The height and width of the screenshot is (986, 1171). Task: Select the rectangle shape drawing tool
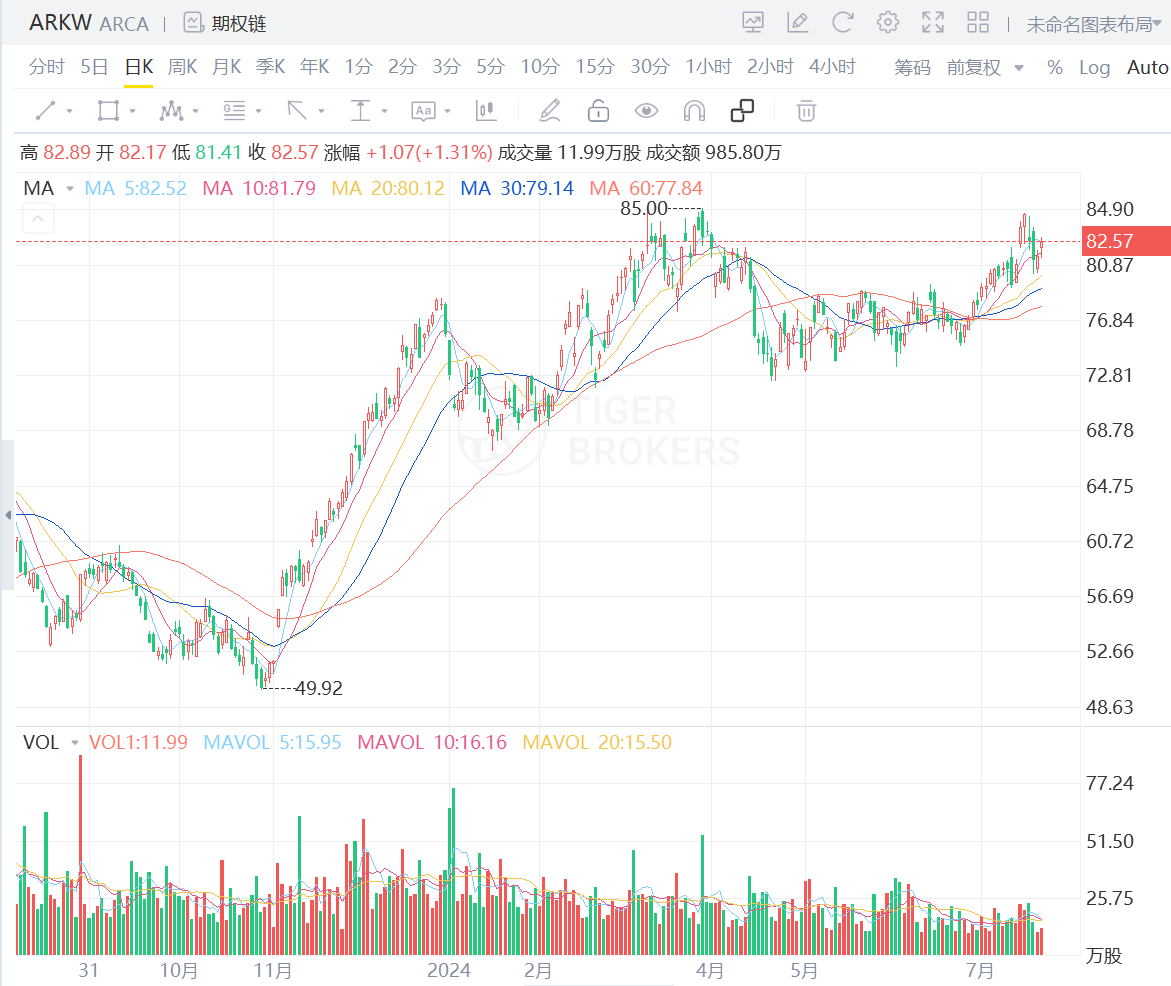(108, 111)
